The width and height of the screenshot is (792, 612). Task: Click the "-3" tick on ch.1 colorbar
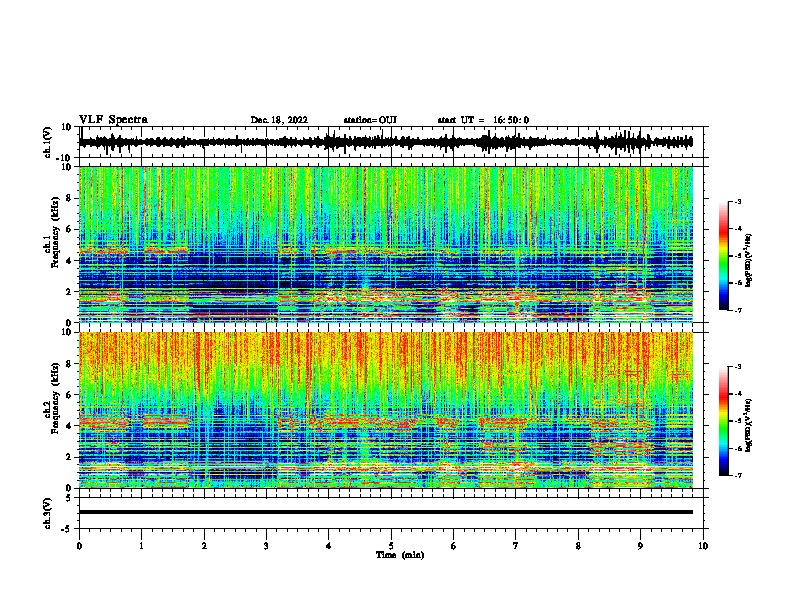[x=738, y=201]
